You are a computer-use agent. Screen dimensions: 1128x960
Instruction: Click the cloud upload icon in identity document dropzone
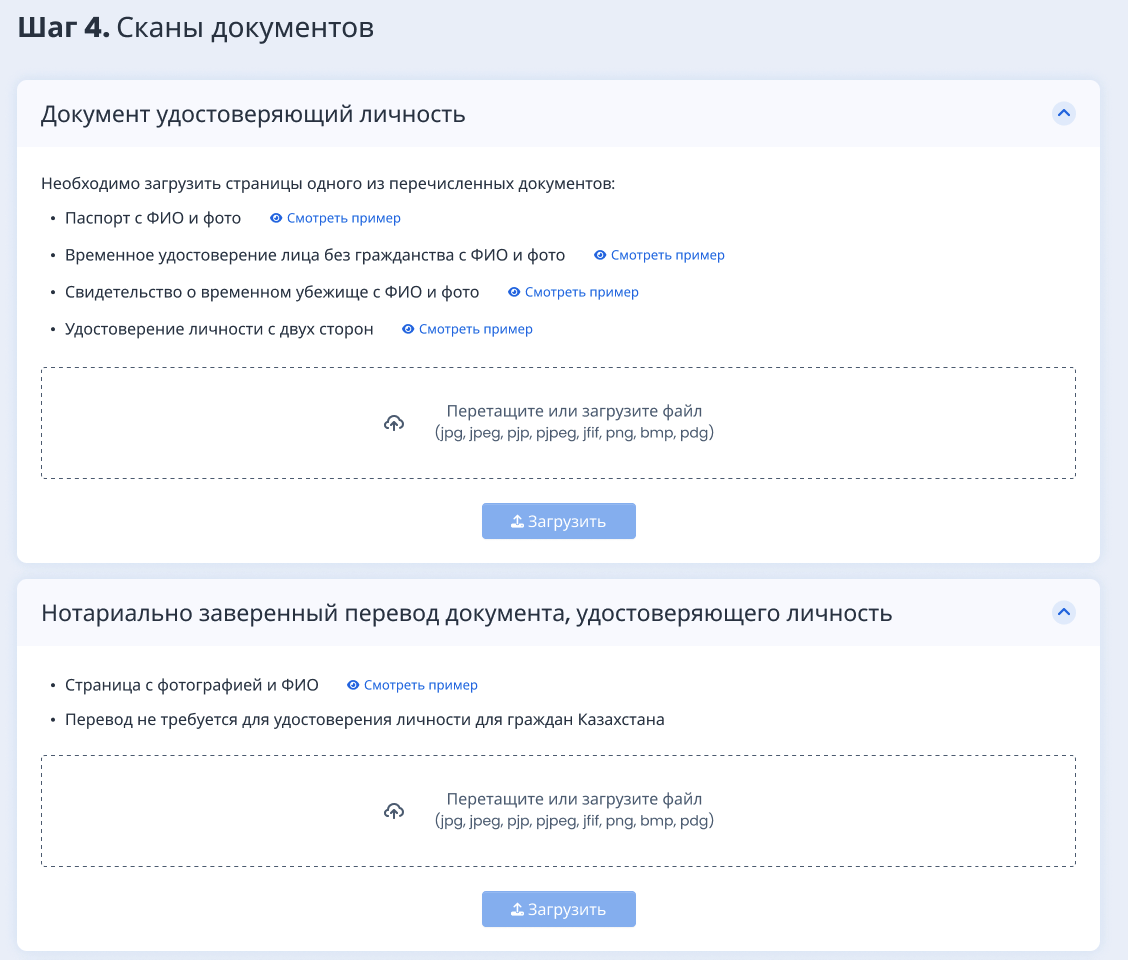point(394,423)
